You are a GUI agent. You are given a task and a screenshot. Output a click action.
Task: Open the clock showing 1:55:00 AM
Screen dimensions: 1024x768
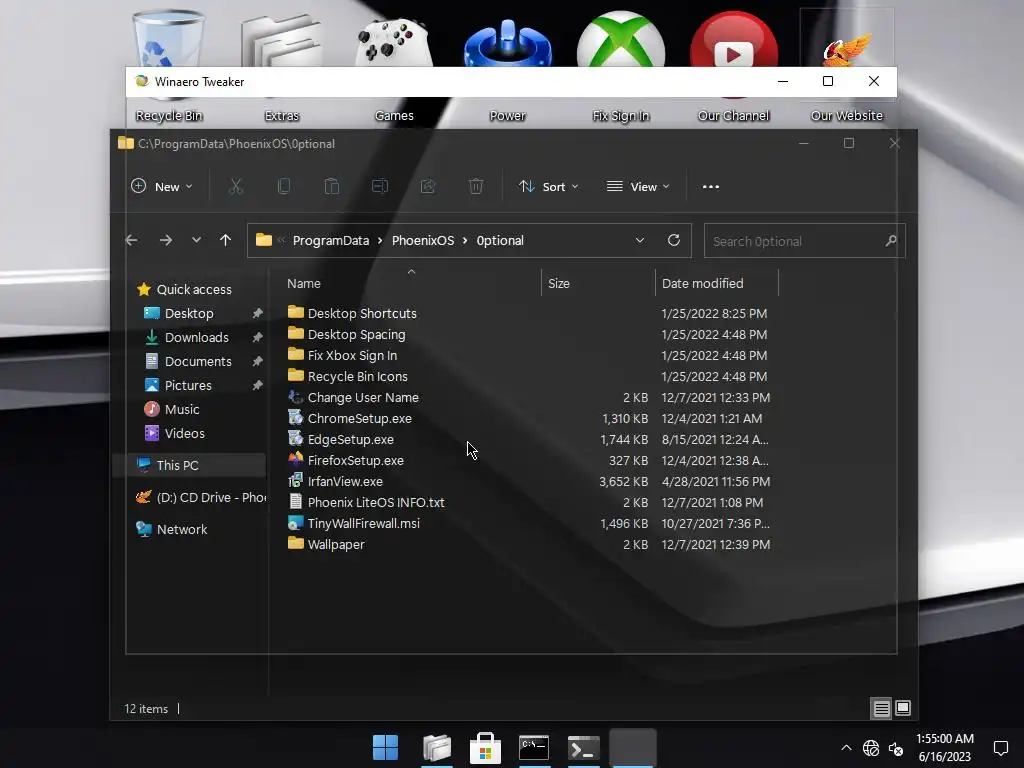(944, 748)
